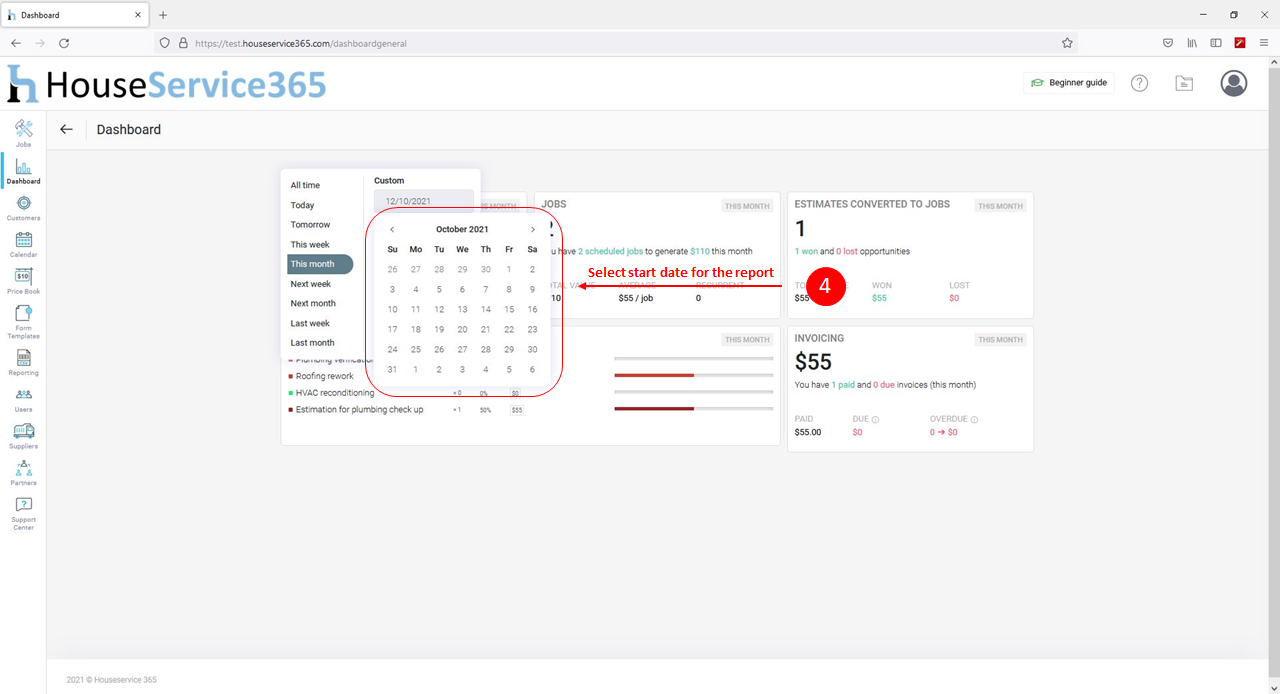Click the 0 due invoices link
This screenshot has height=694, width=1280.
coord(884,385)
